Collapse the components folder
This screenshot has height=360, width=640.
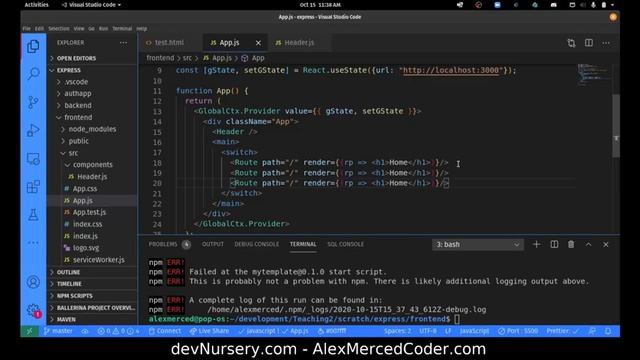(92, 164)
